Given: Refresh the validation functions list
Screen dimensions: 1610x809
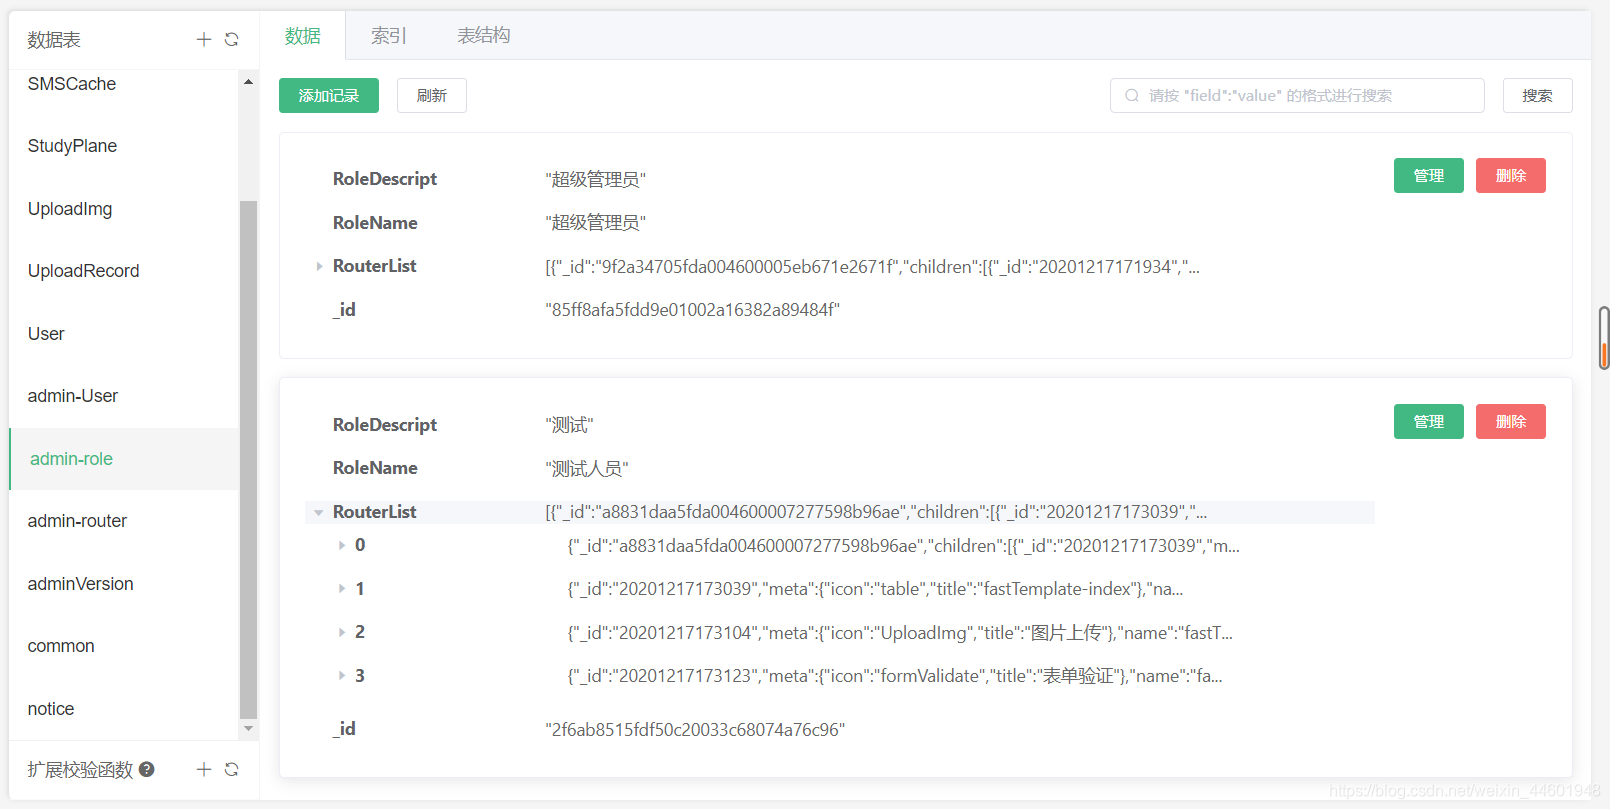Looking at the screenshot, I should (x=232, y=769).
